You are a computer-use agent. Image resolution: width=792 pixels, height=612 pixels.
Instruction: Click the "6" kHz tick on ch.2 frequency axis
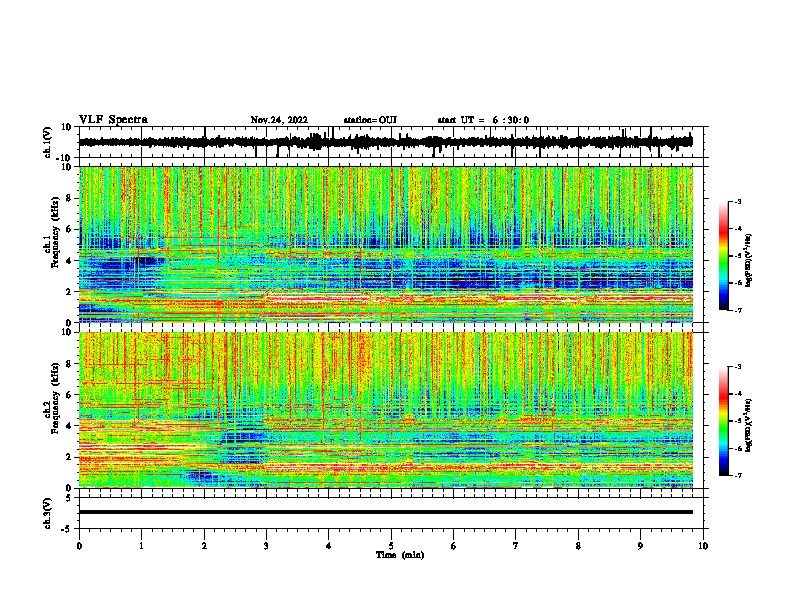point(70,395)
